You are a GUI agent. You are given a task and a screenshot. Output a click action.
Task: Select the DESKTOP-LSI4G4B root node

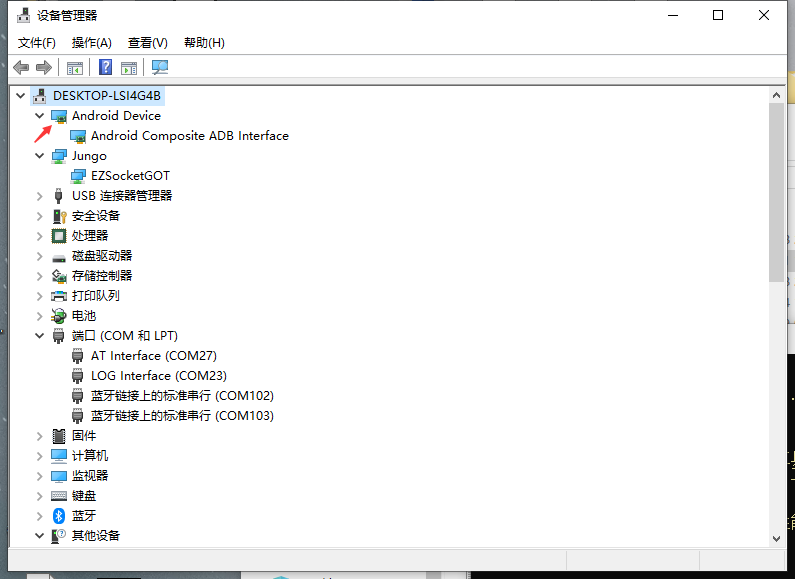(106, 96)
